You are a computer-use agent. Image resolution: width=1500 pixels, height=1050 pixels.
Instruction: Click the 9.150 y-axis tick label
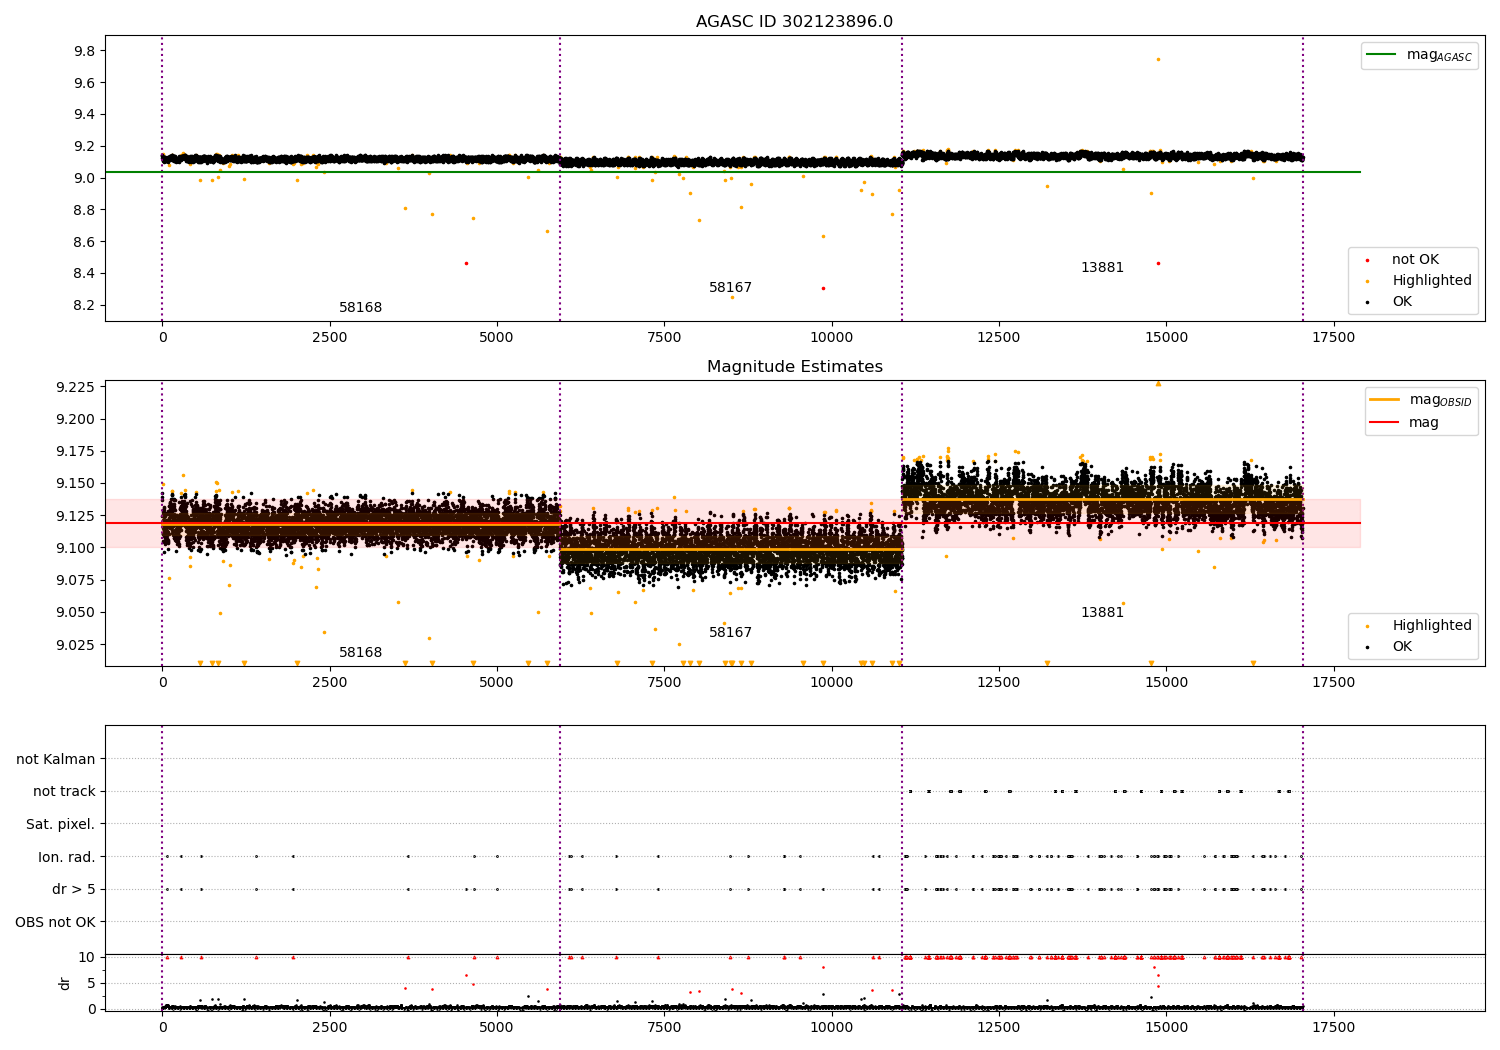click(75, 484)
